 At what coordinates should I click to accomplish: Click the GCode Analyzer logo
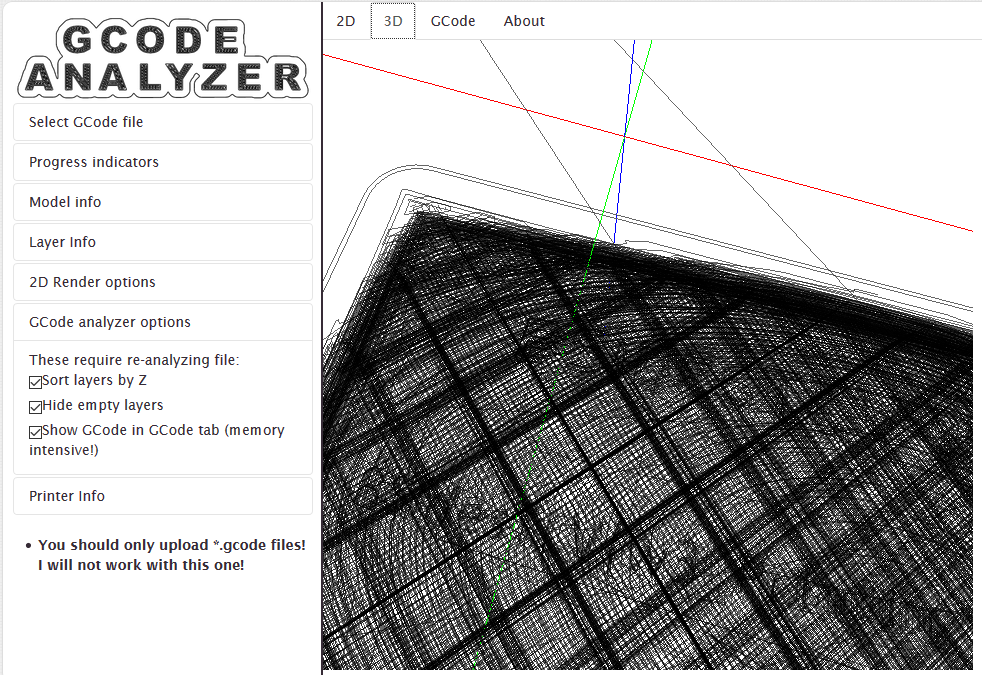[x=163, y=58]
